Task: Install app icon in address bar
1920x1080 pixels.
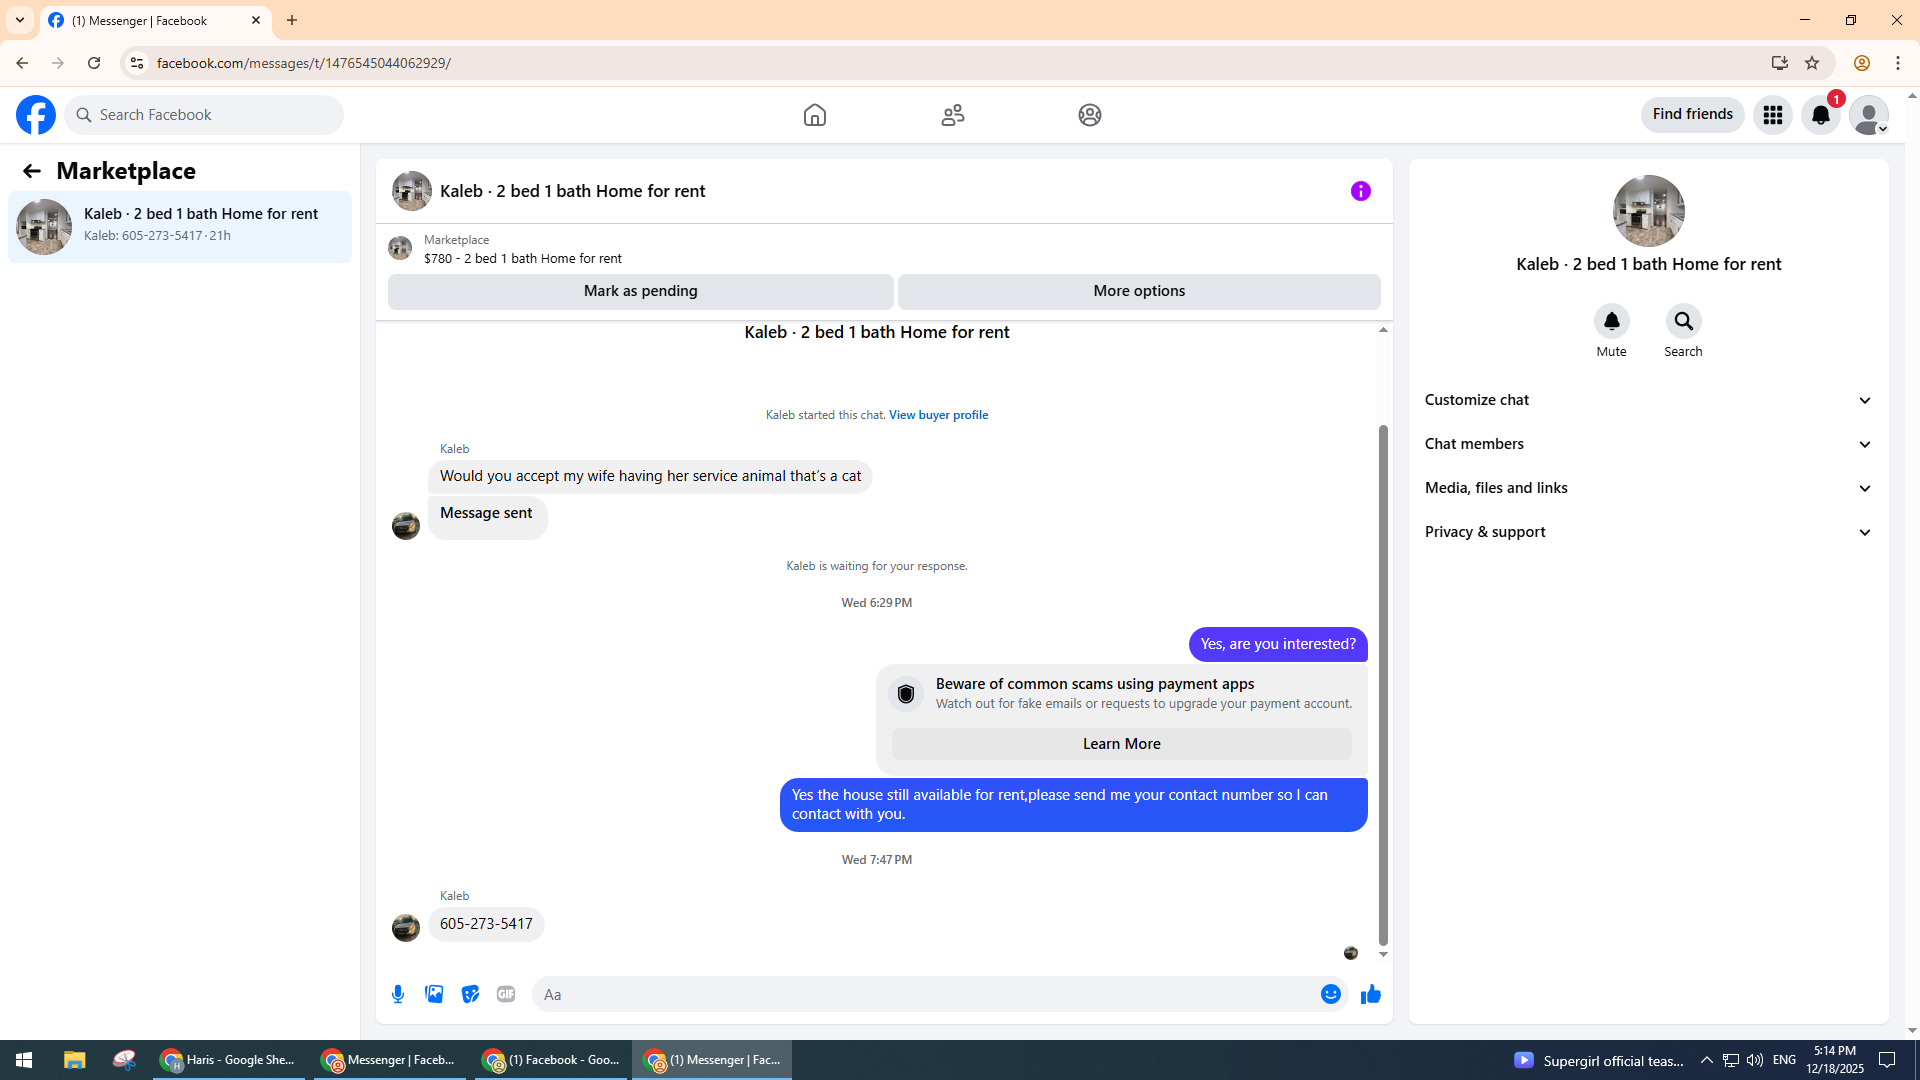Action: 1780,63
